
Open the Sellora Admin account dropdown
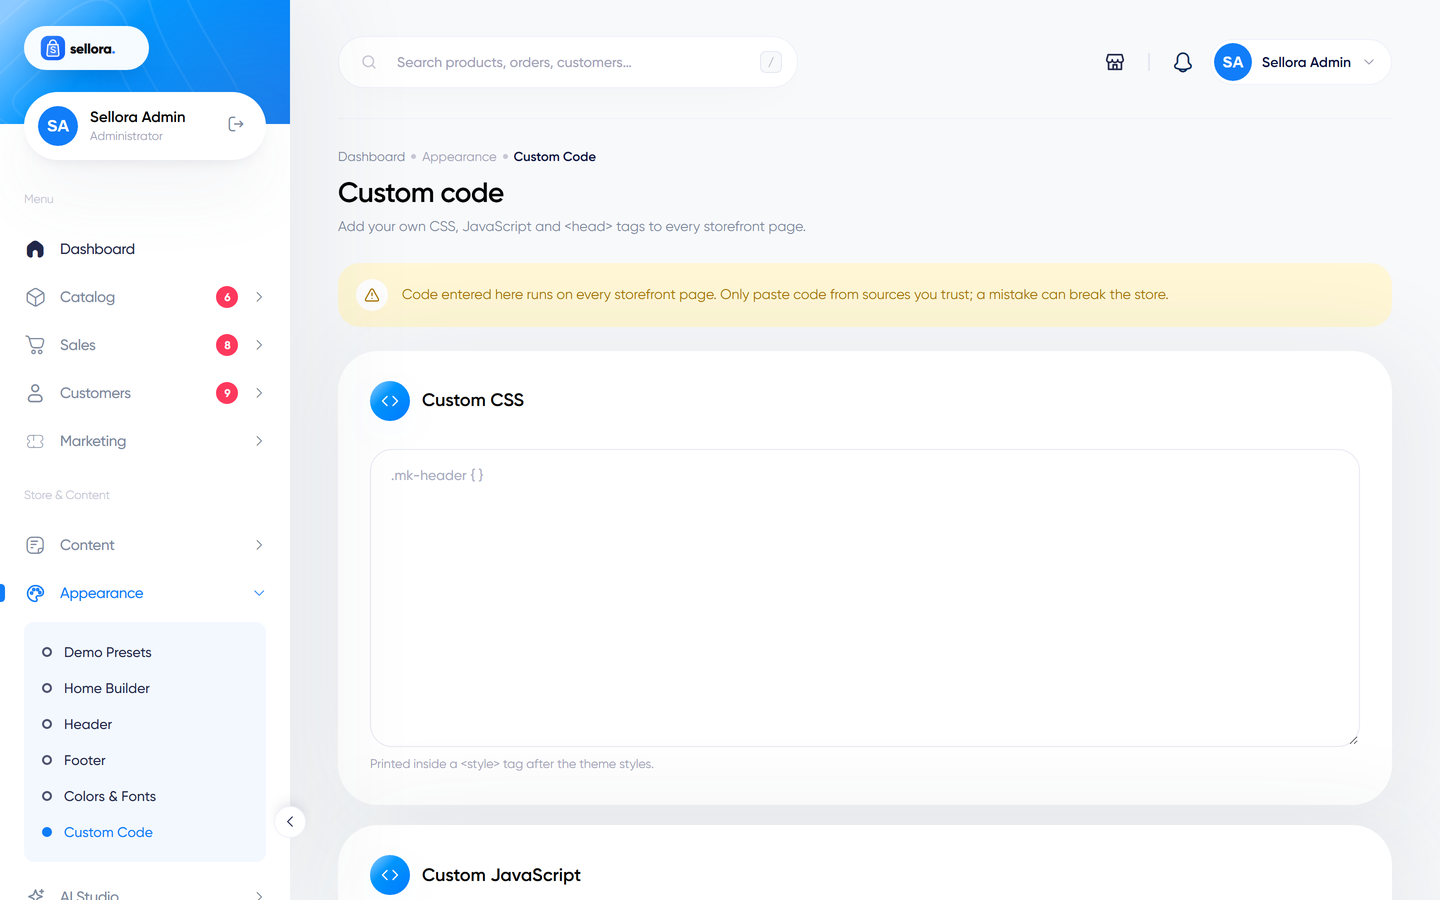tap(1301, 62)
